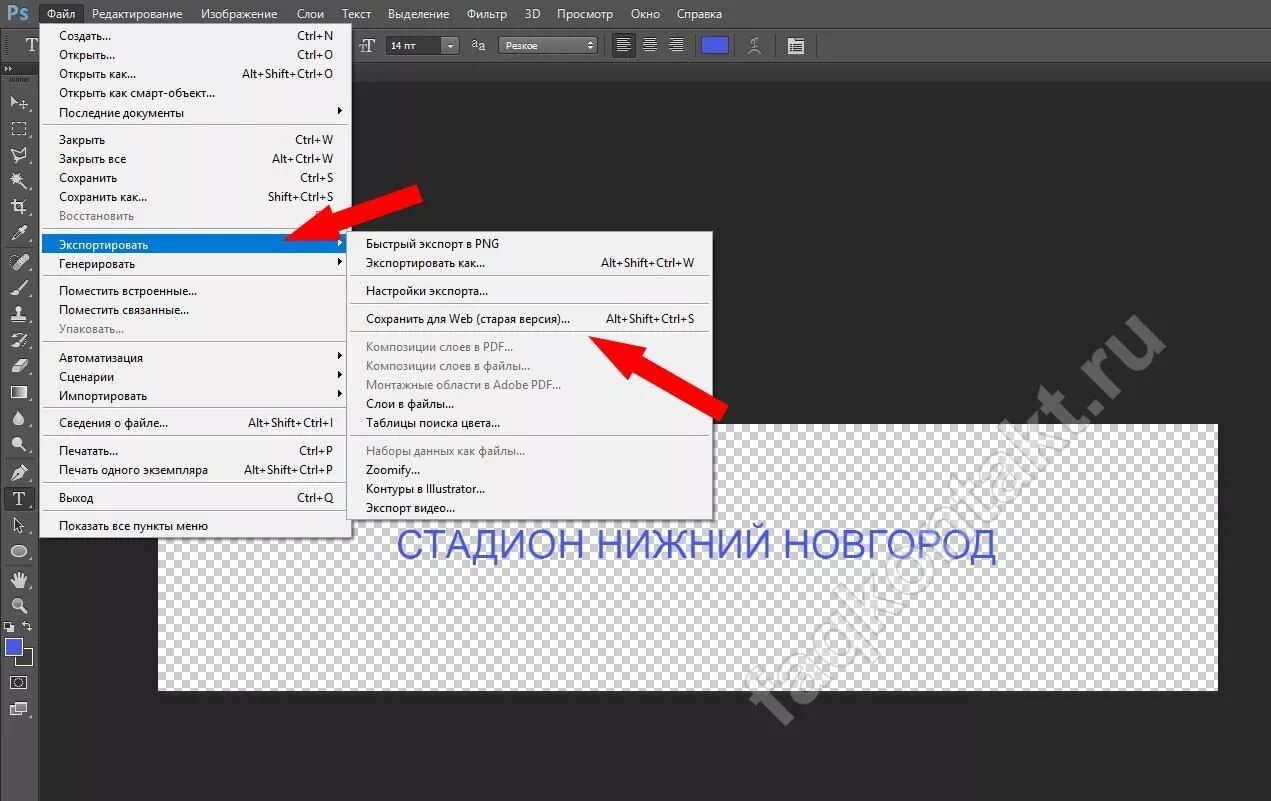Click the warp text icon
1271x801 pixels.
[x=755, y=45]
